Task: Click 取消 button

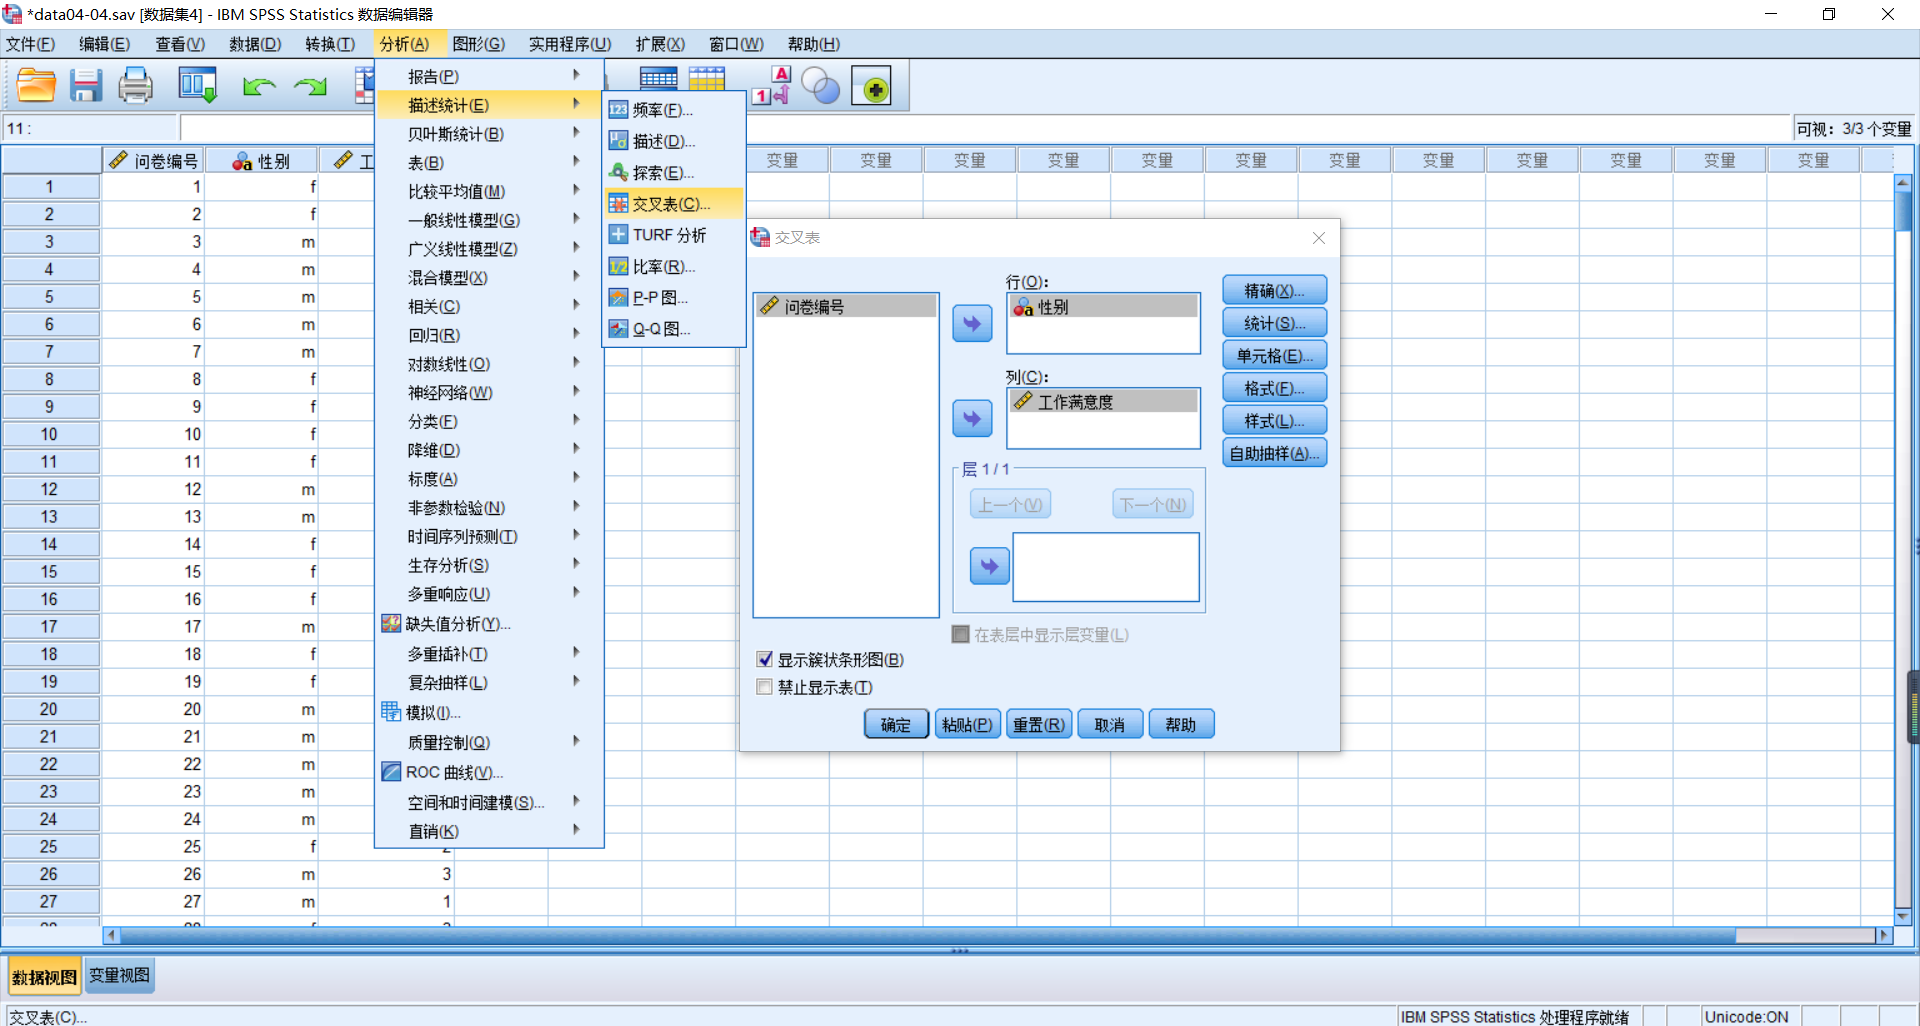Action: 1109,725
